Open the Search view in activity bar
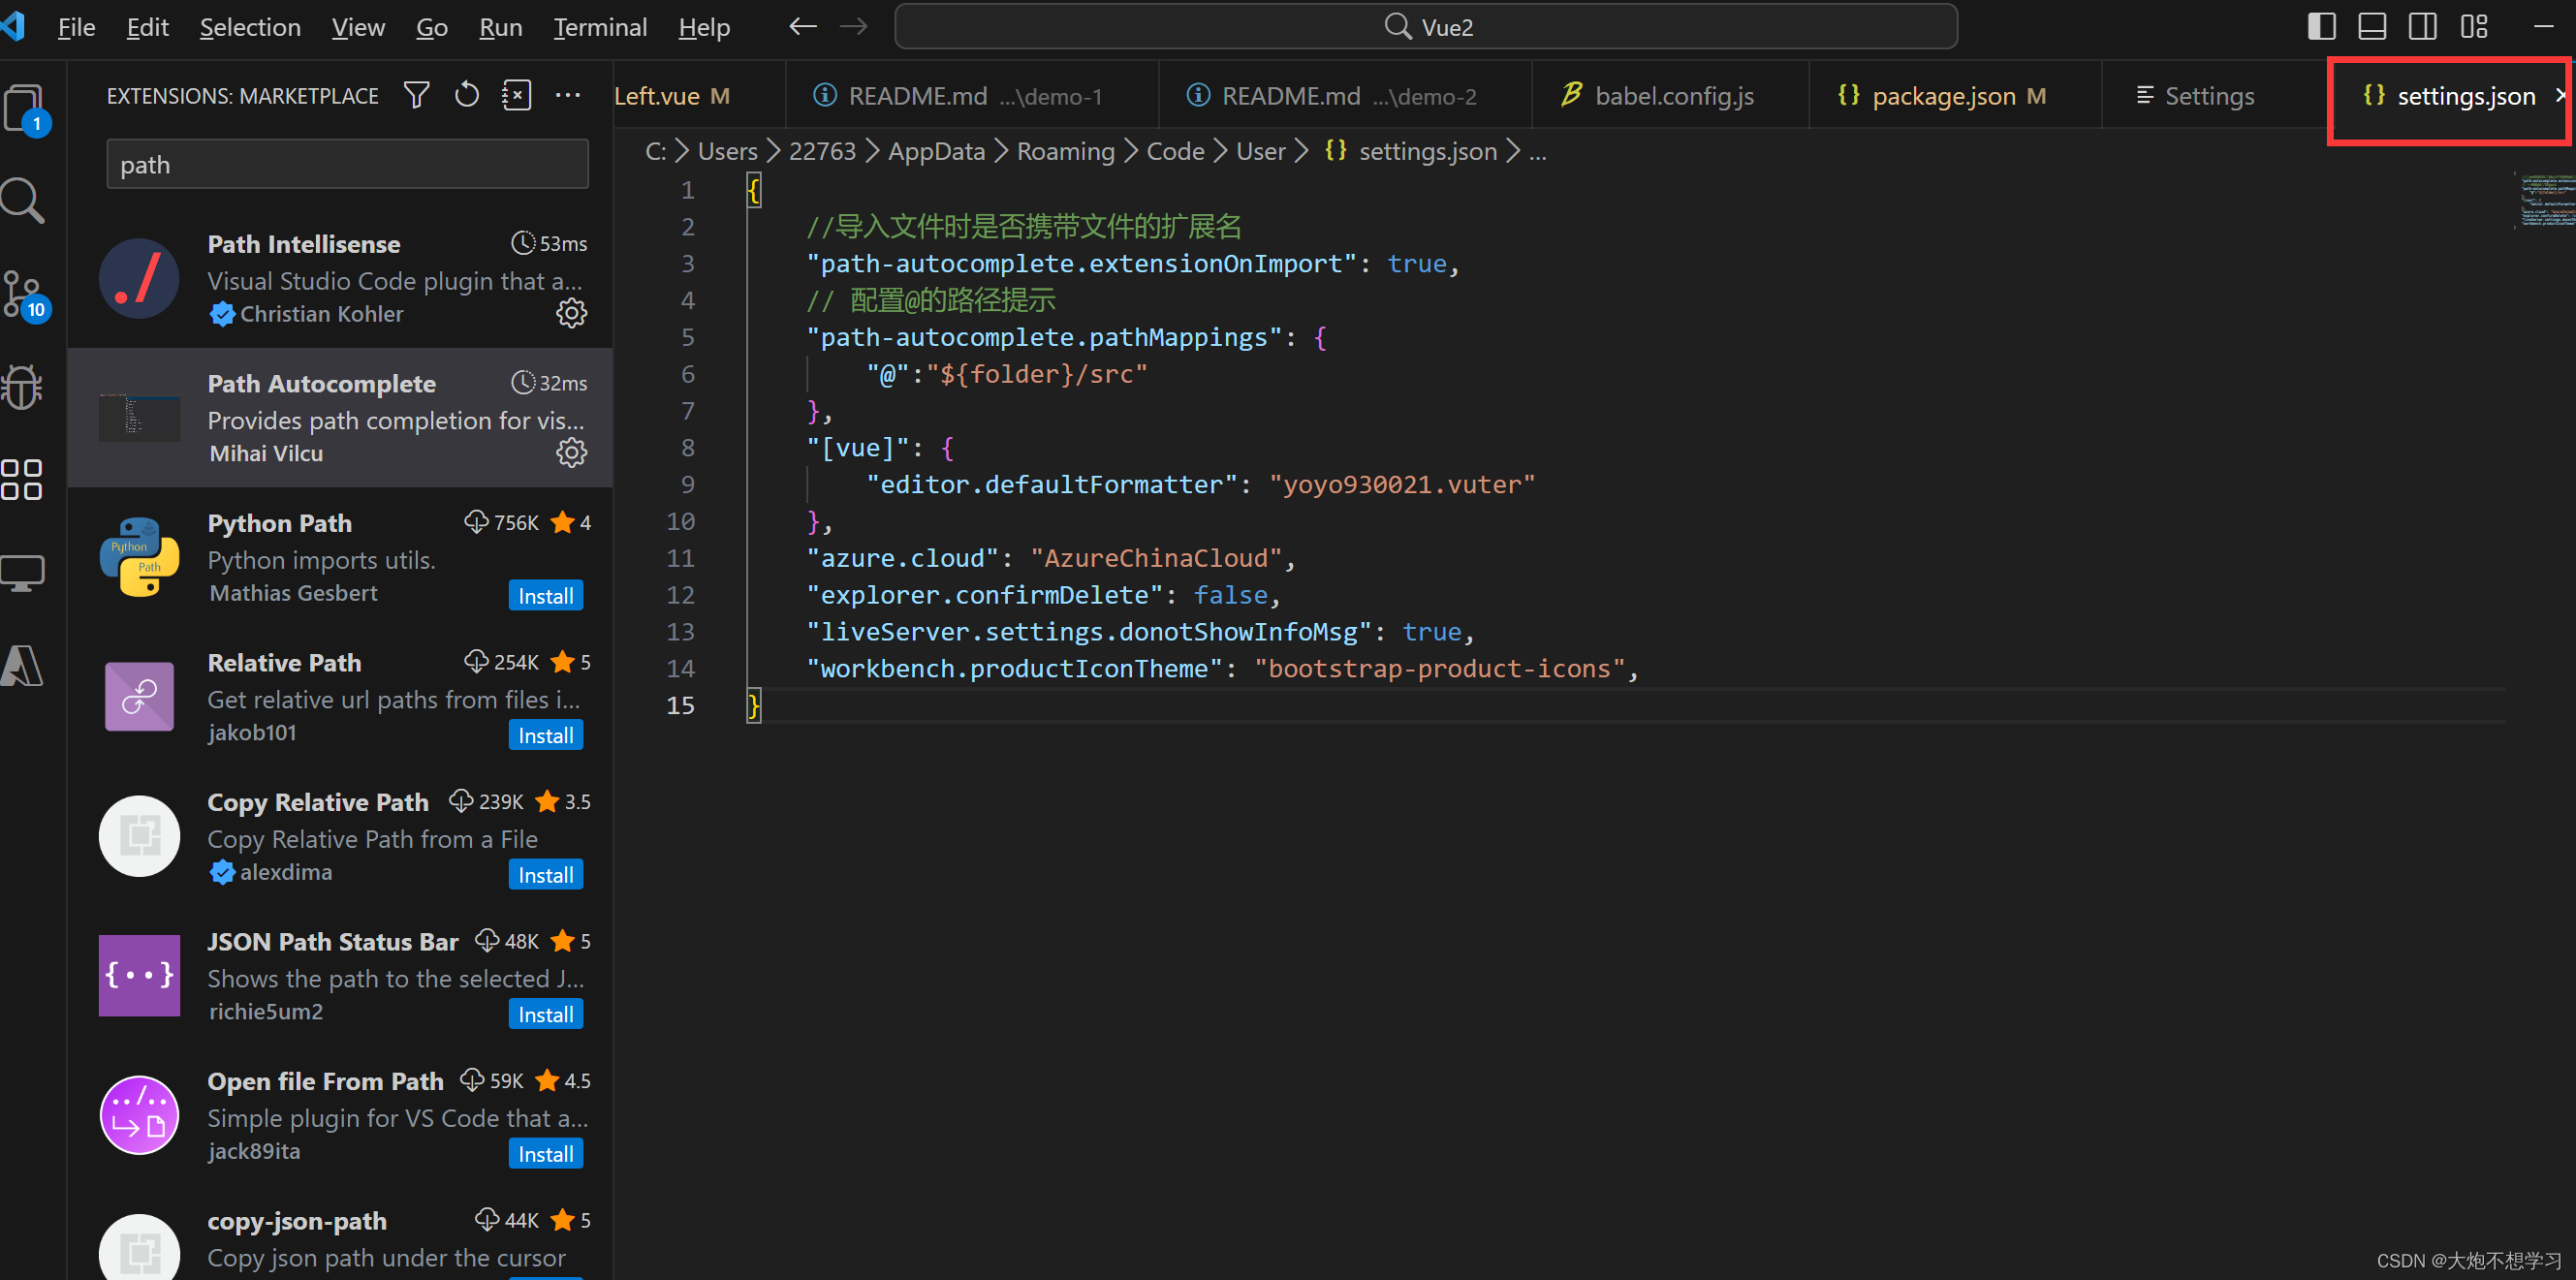Viewport: 2576px width, 1280px height. point(22,201)
